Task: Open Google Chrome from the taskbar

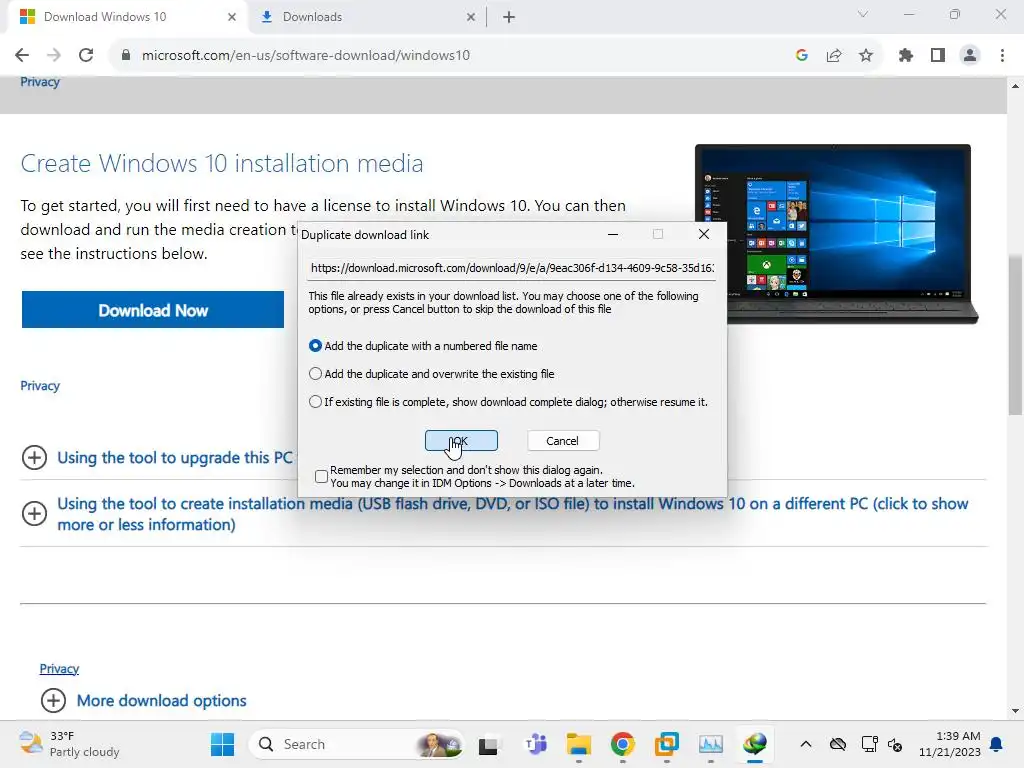Action: click(x=622, y=744)
